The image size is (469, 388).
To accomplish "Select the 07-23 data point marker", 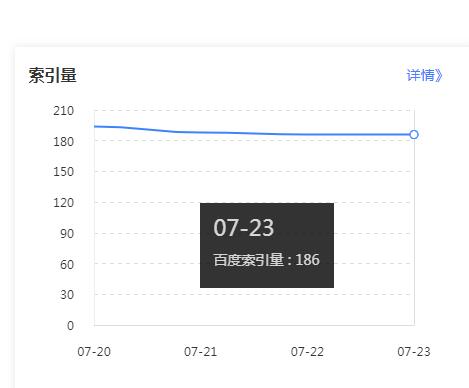I will click(x=414, y=135).
